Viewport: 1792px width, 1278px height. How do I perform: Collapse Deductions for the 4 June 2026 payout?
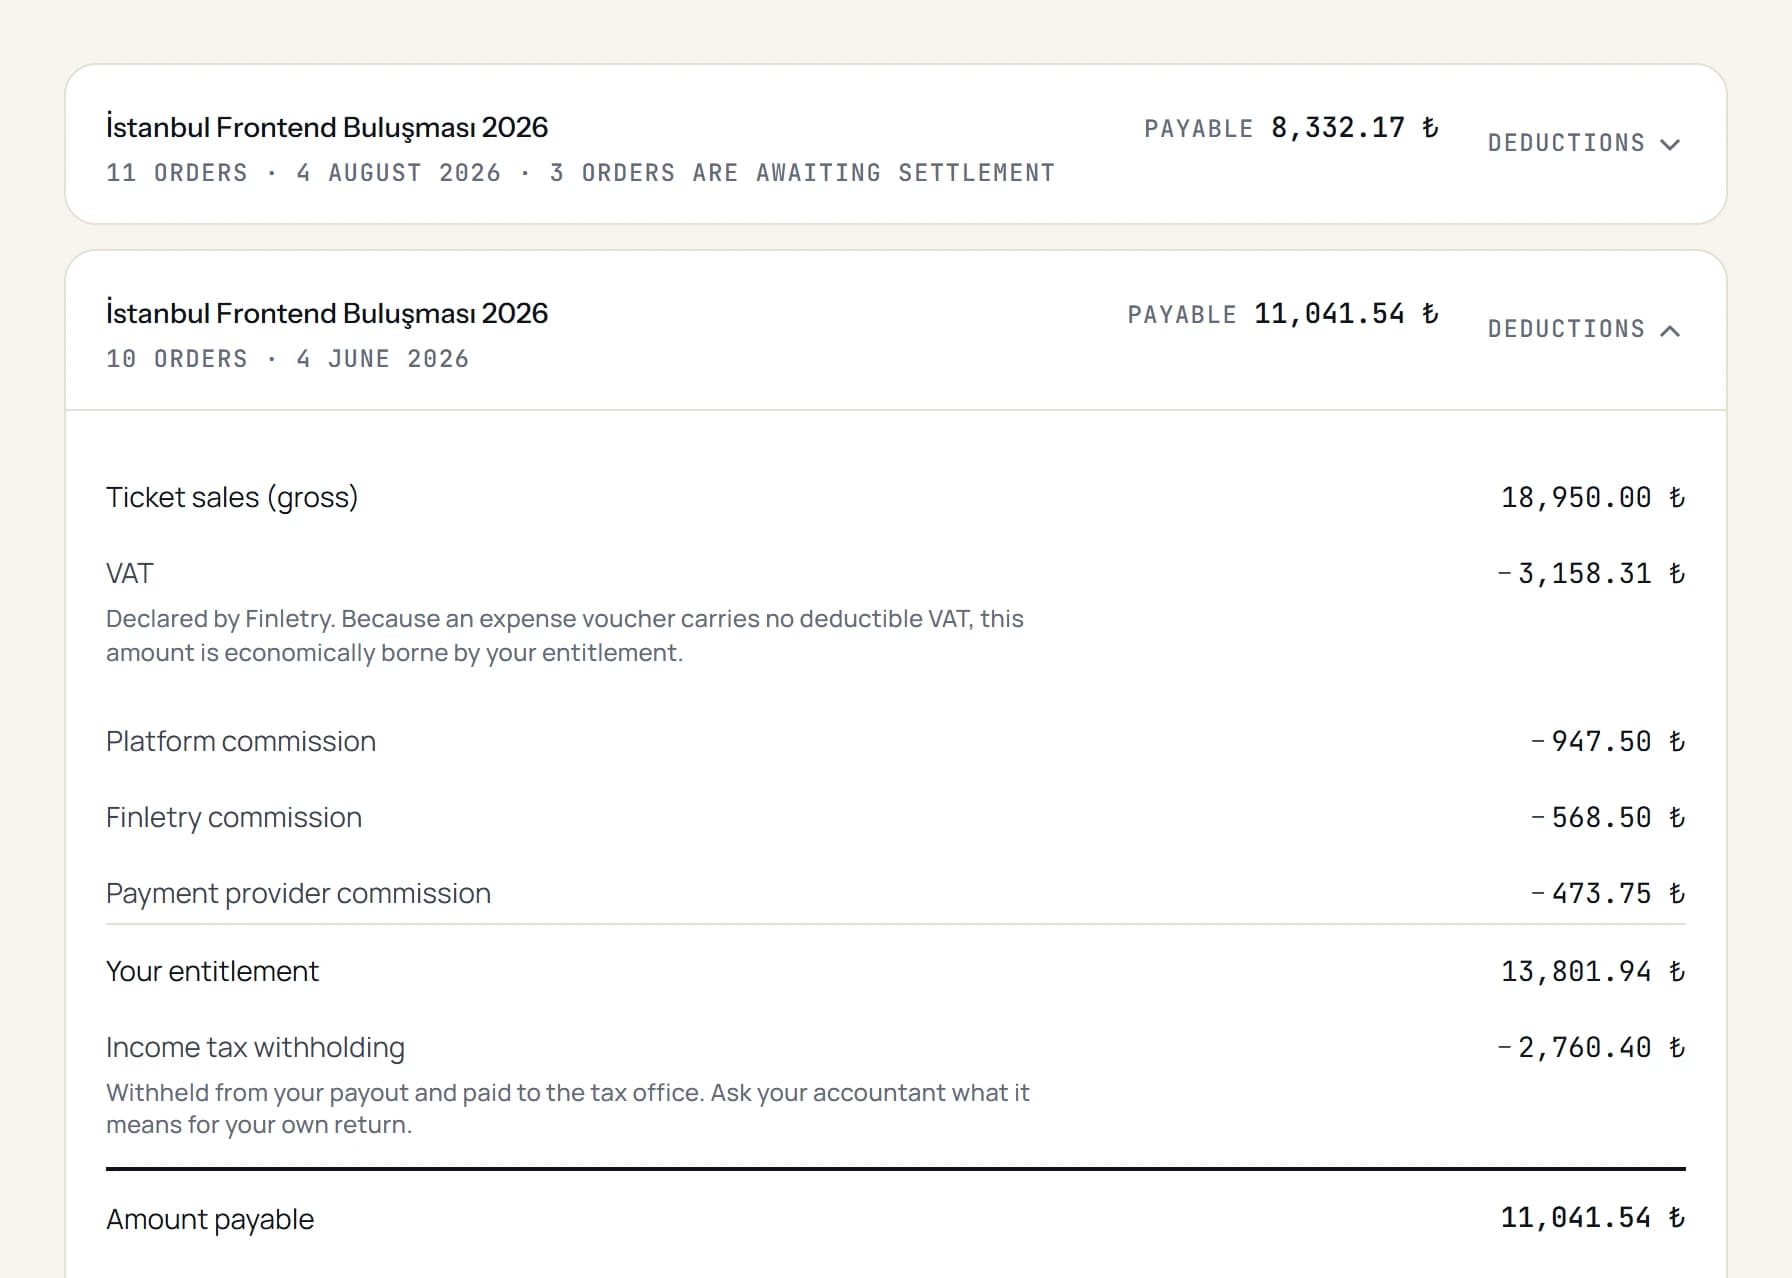(x=1584, y=329)
